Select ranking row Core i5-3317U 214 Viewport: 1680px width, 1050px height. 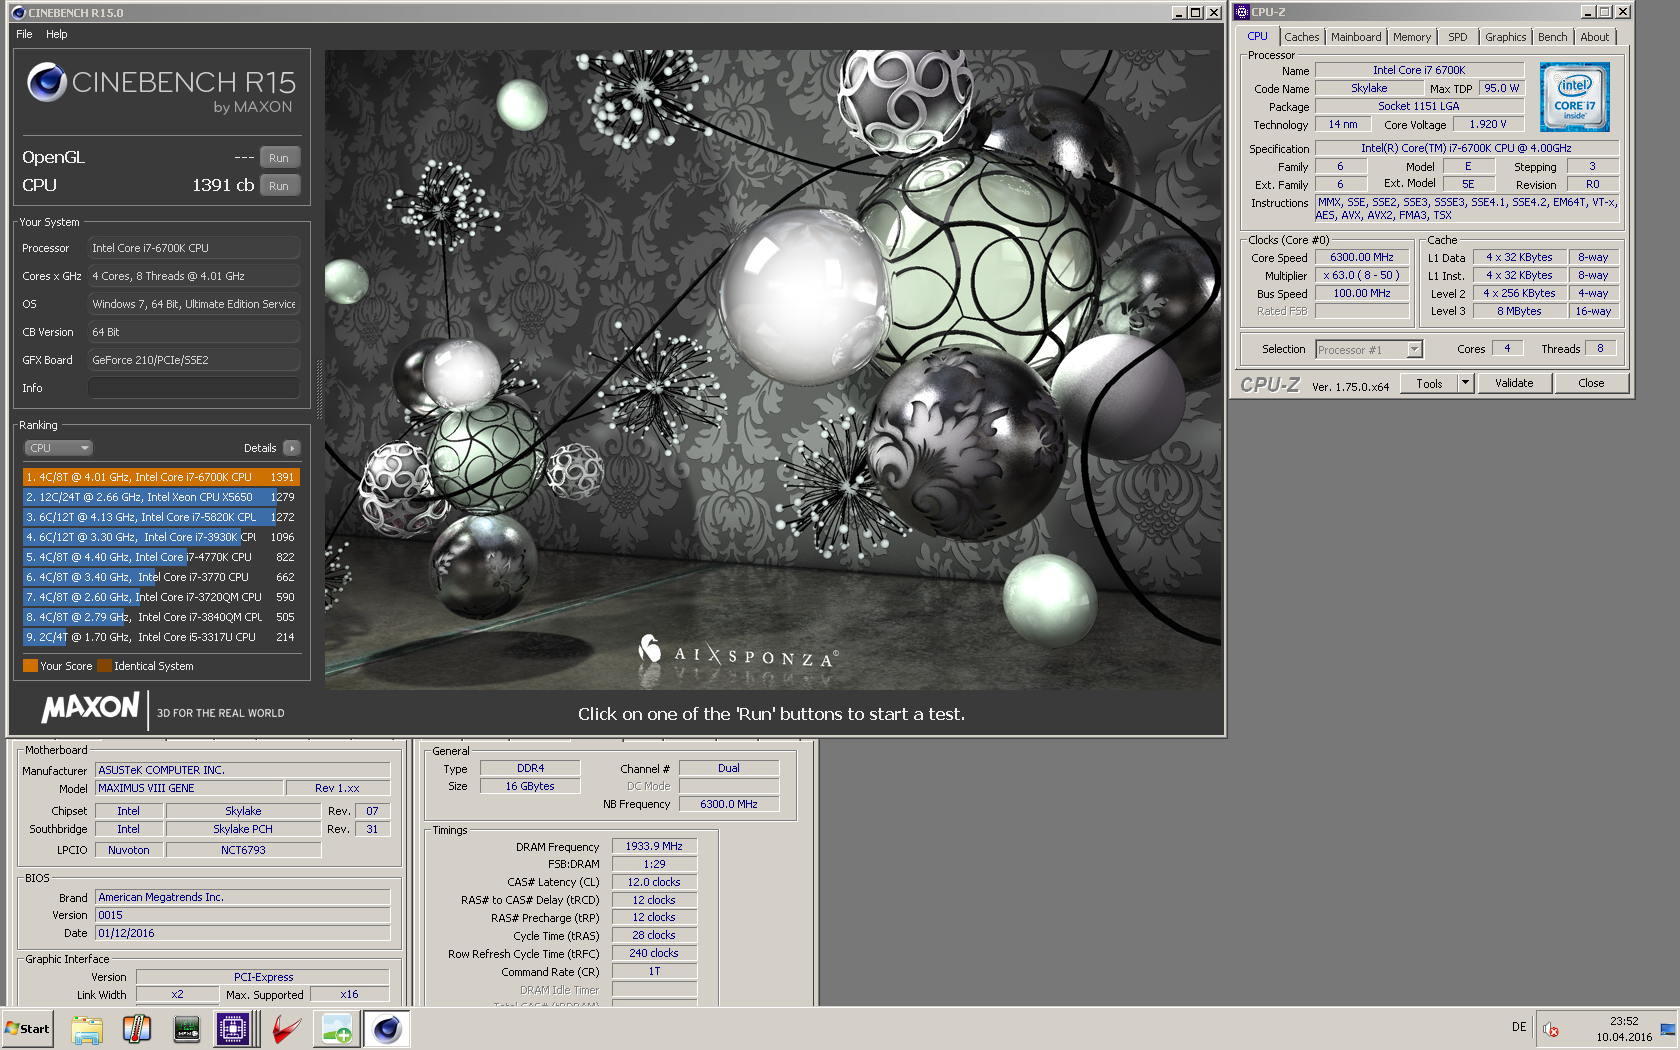[161, 637]
